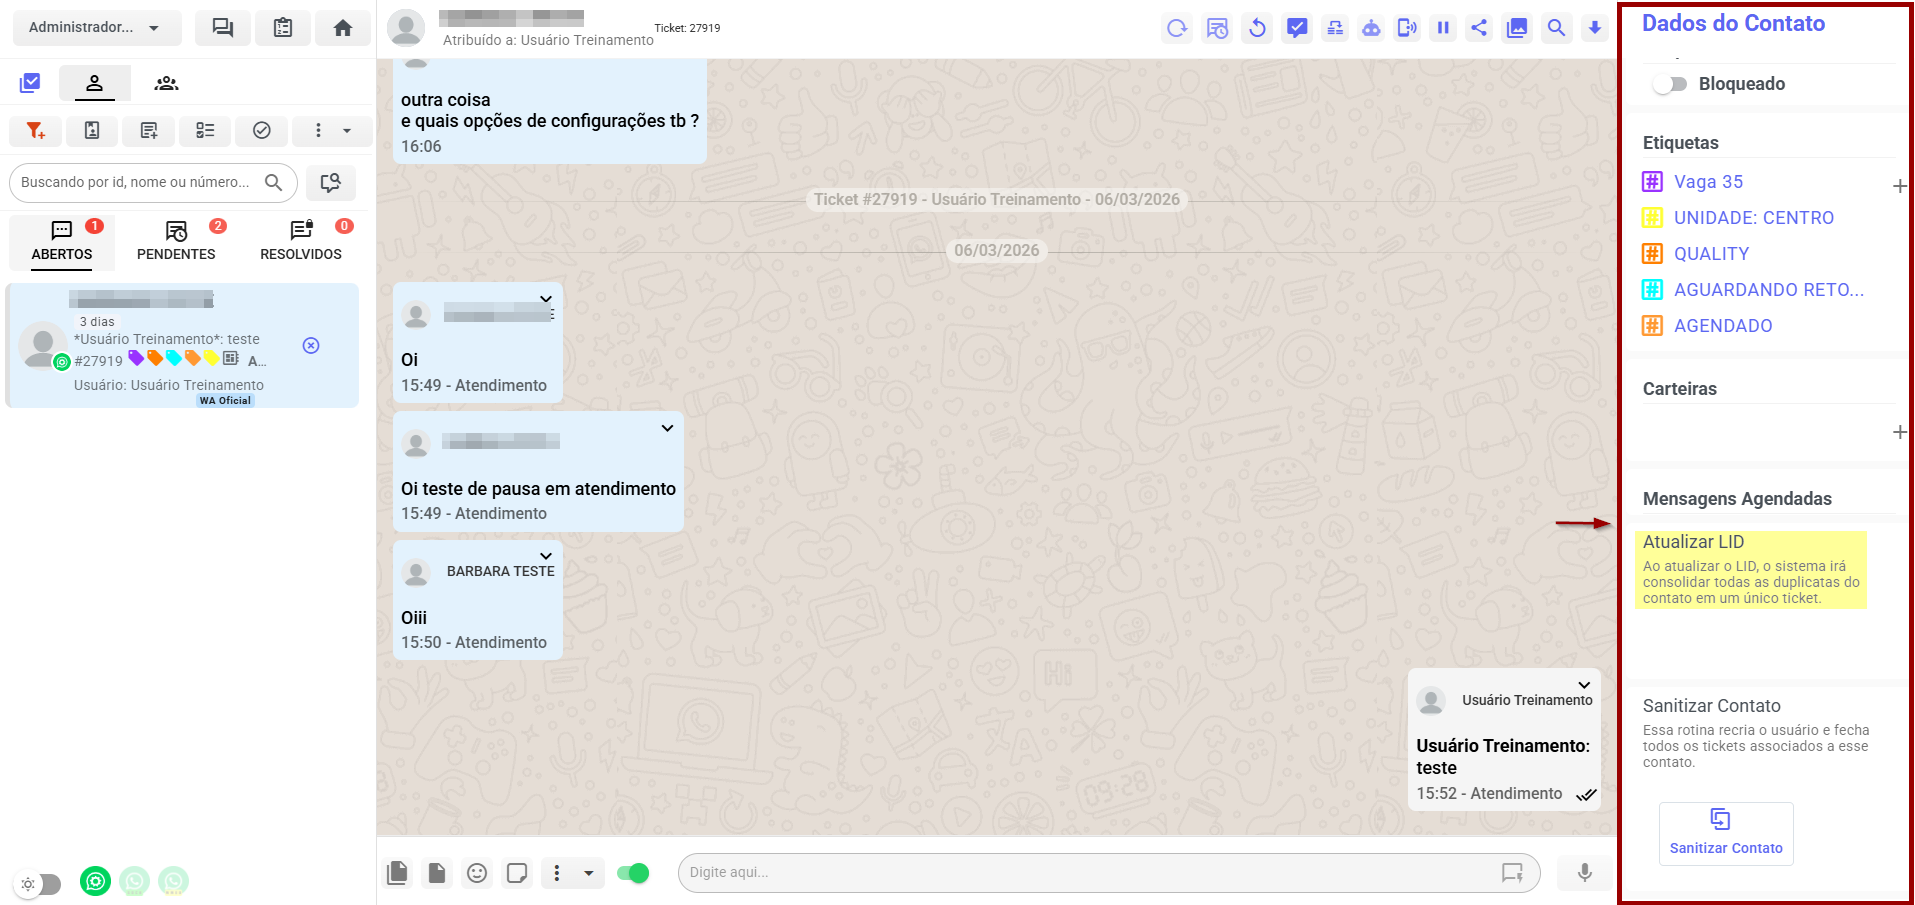Go to the home icon
1915x905 pixels.
342,28
